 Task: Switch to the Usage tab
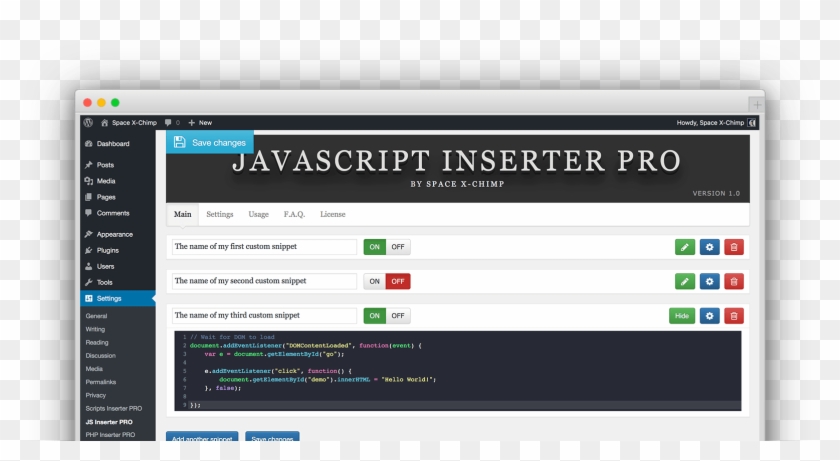coord(258,215)
